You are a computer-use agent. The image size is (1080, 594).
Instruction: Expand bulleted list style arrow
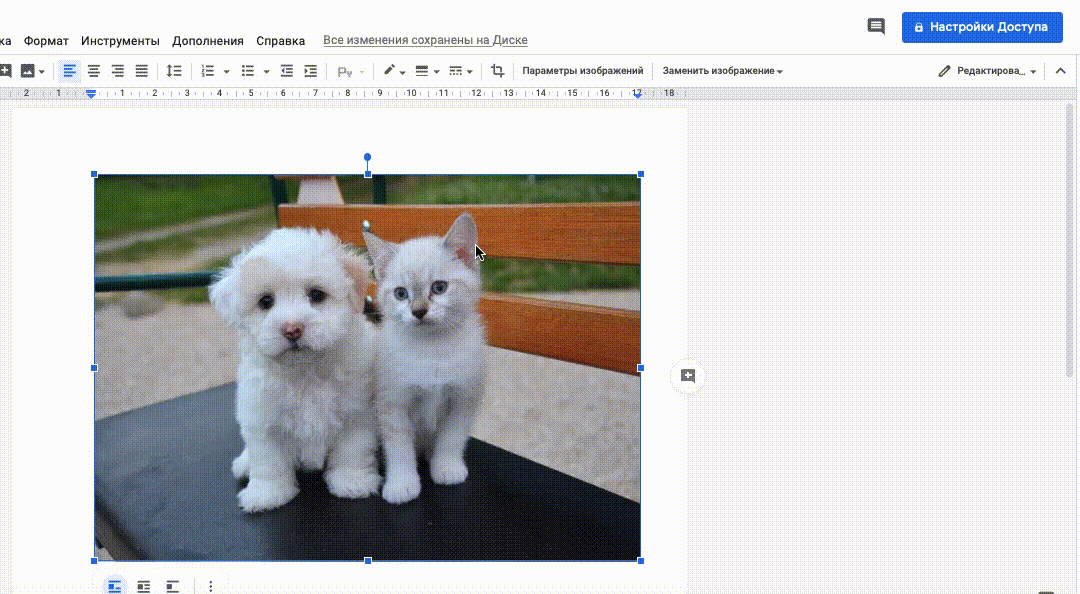tap(266, 72)
